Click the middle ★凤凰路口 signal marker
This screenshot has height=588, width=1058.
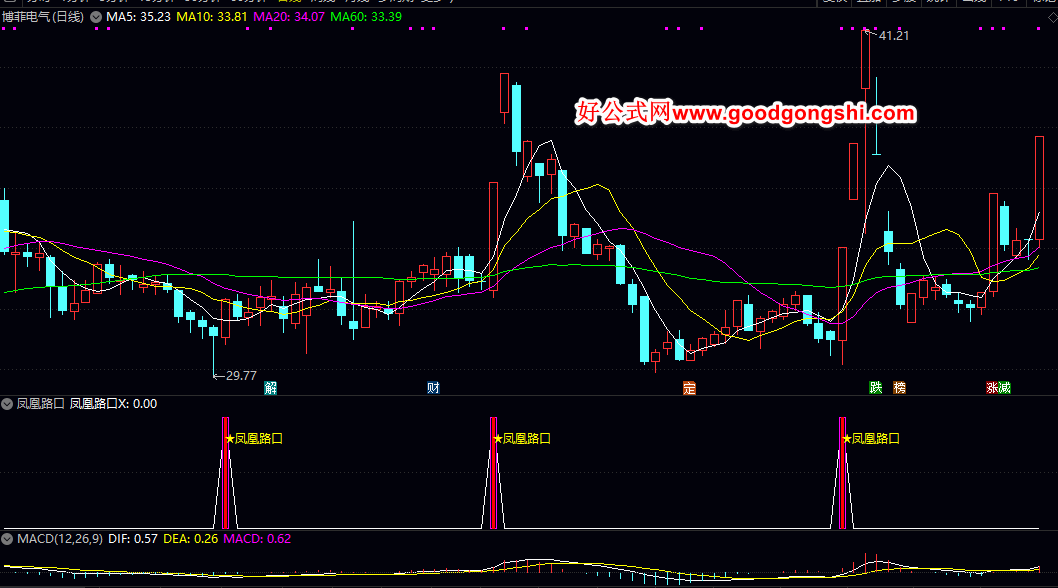[522, 439]
